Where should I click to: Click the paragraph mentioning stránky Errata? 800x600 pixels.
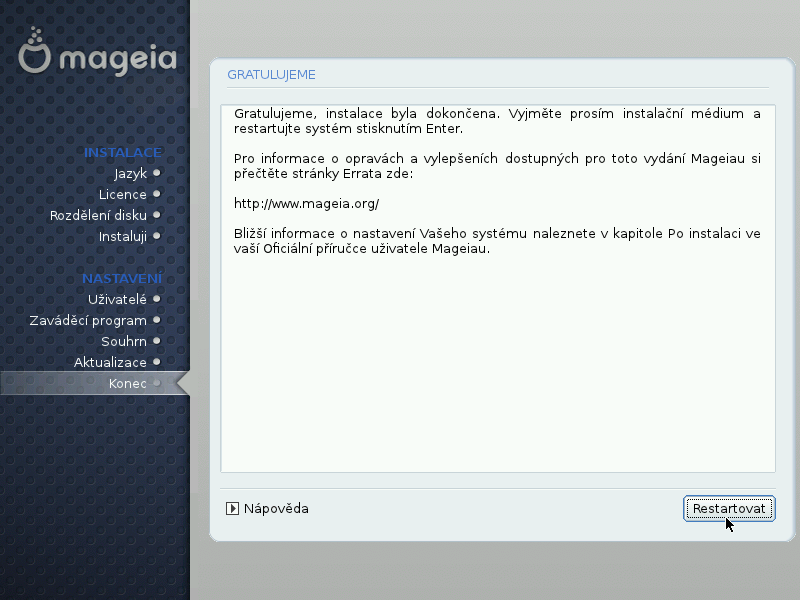(x=497, y=166)
